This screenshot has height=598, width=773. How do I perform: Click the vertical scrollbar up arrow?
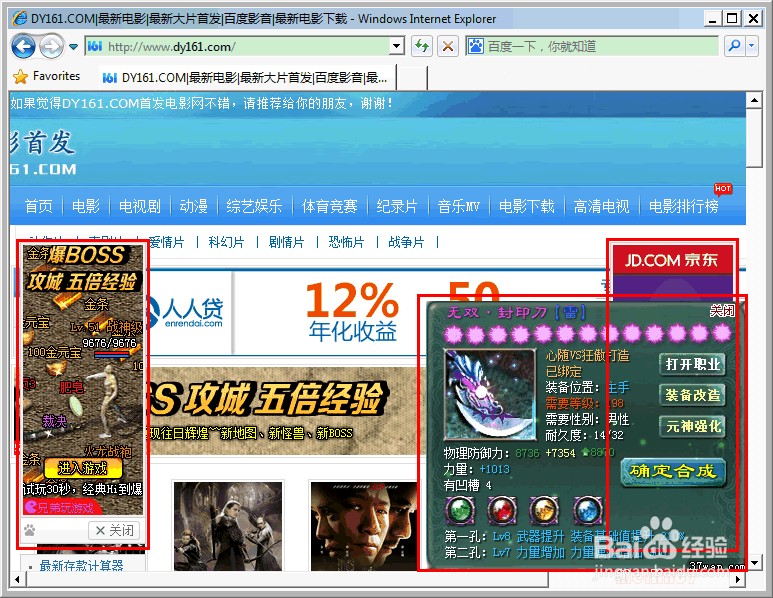[x=754, y=101]
